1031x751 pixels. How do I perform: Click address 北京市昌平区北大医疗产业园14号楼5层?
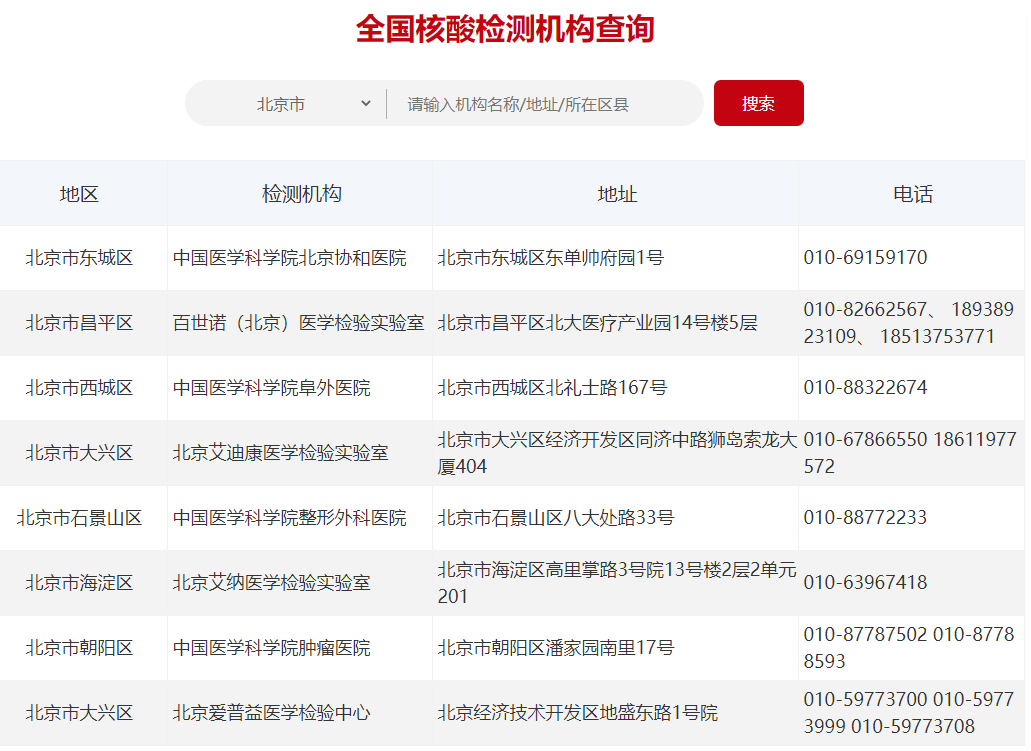point(597,323)
